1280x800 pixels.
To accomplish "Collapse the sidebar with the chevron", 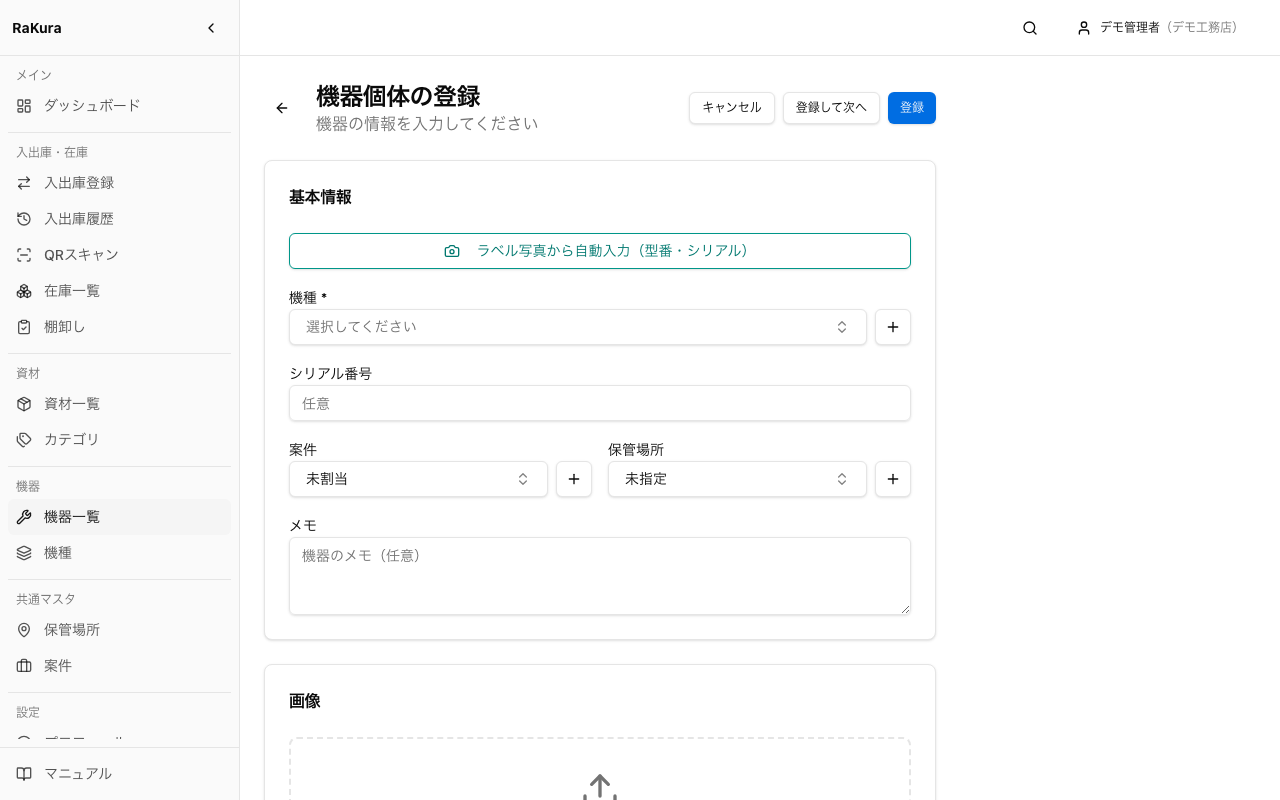I will (211, 28).
